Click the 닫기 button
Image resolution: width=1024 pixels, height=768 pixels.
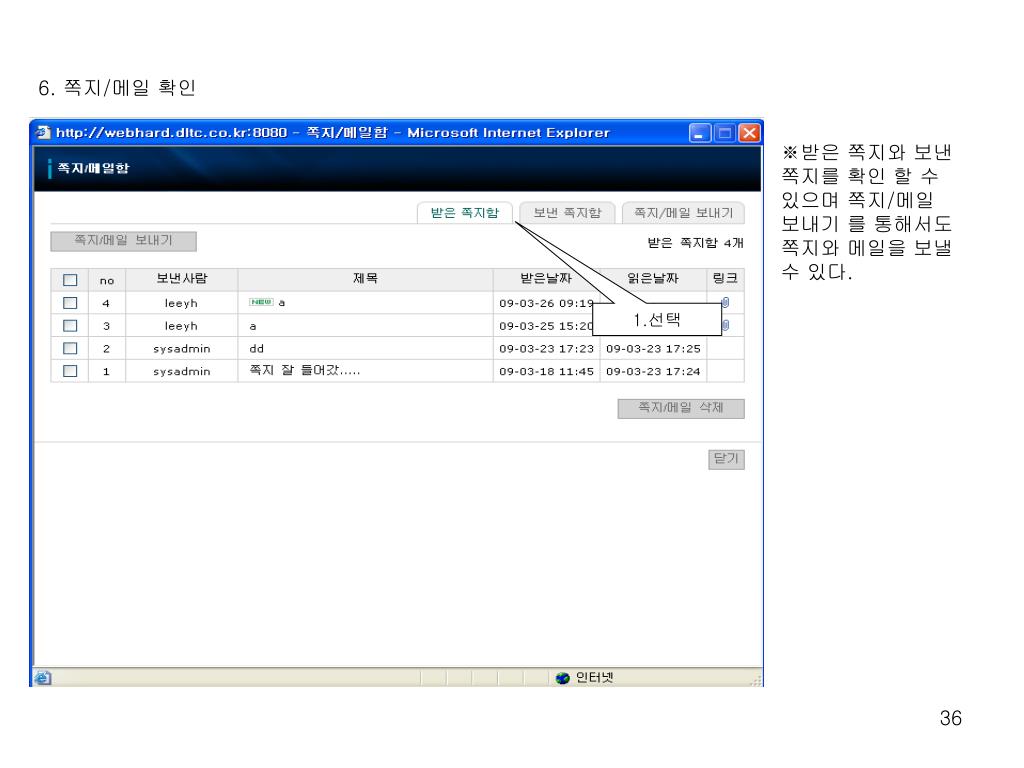point(726,459)
